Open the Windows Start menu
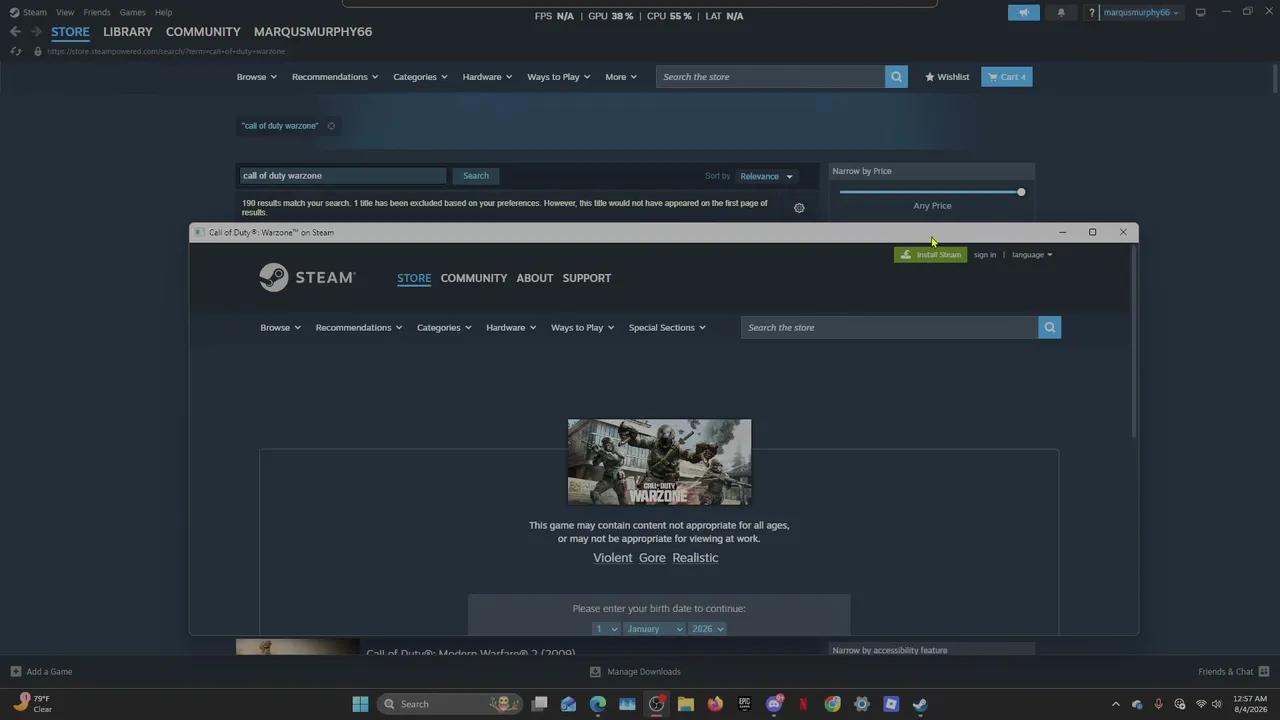 pyautogui.click(x=360, y=704)
